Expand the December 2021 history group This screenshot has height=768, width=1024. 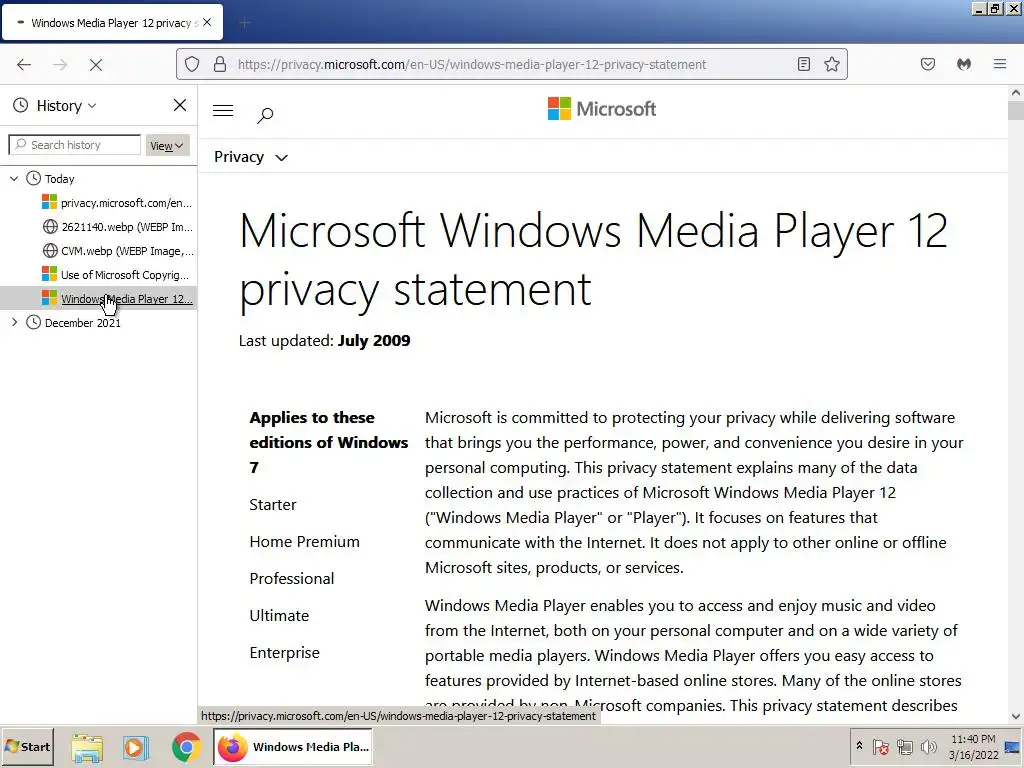(x=14, y=322)
